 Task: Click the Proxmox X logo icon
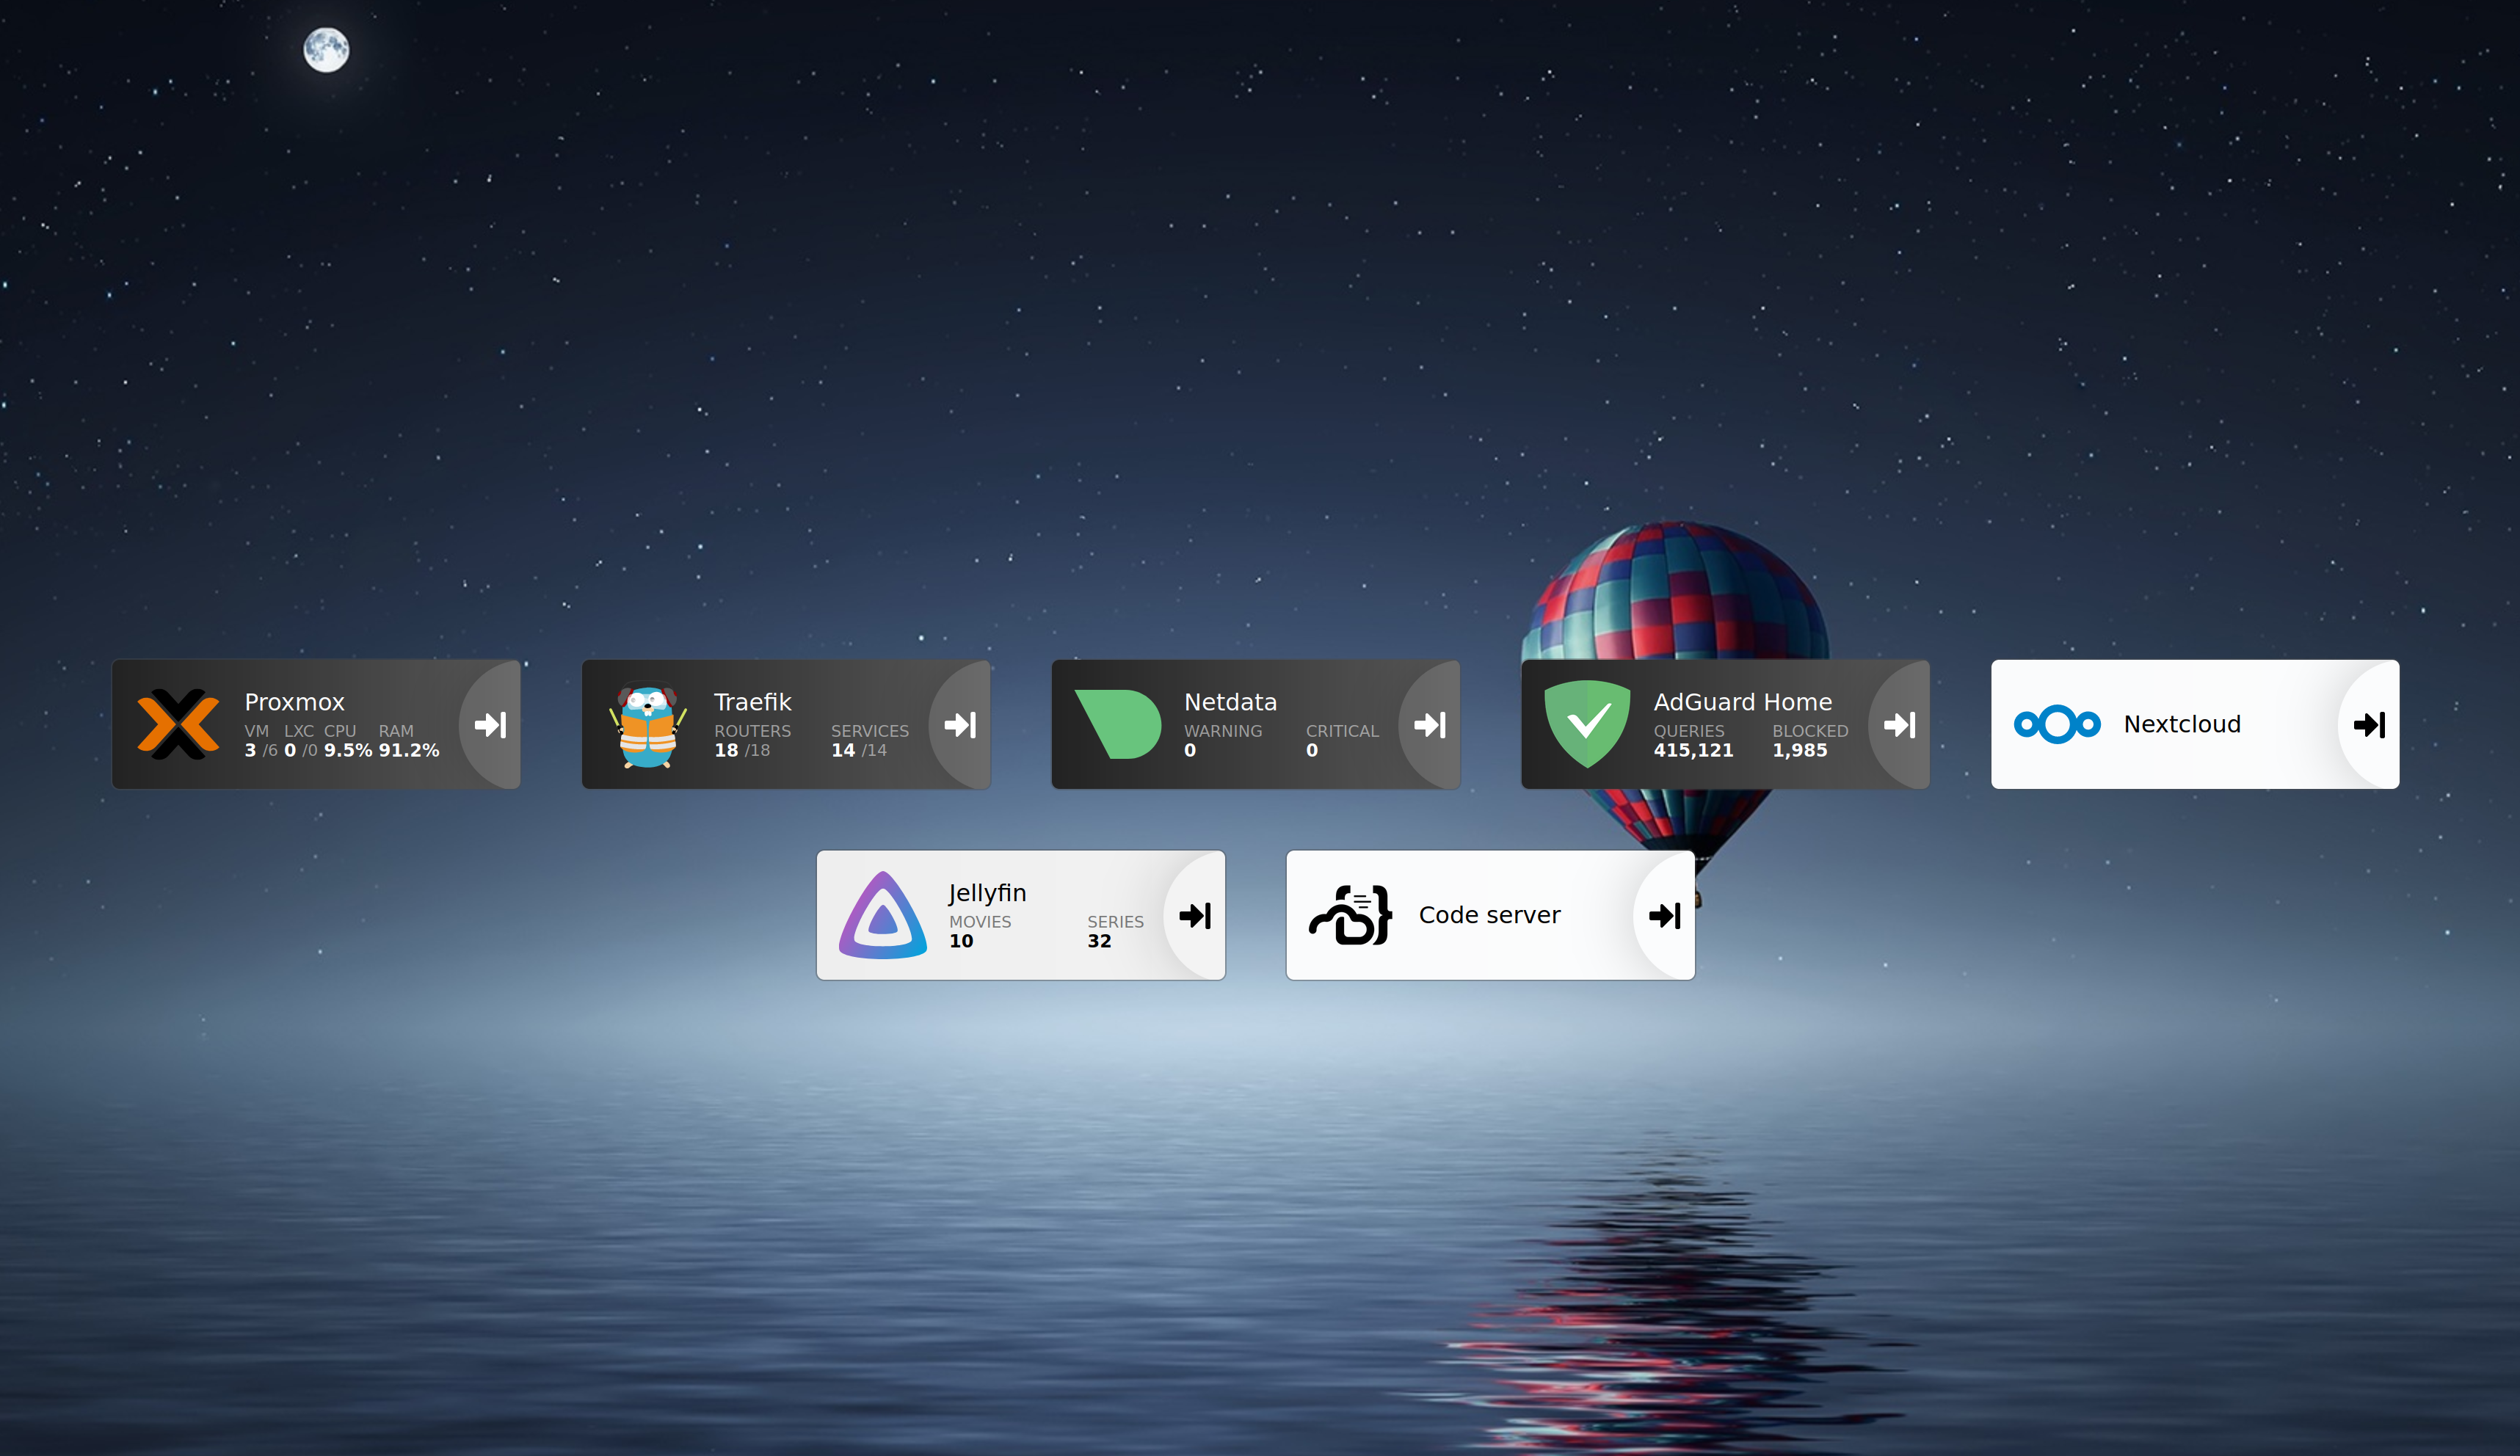178,724
